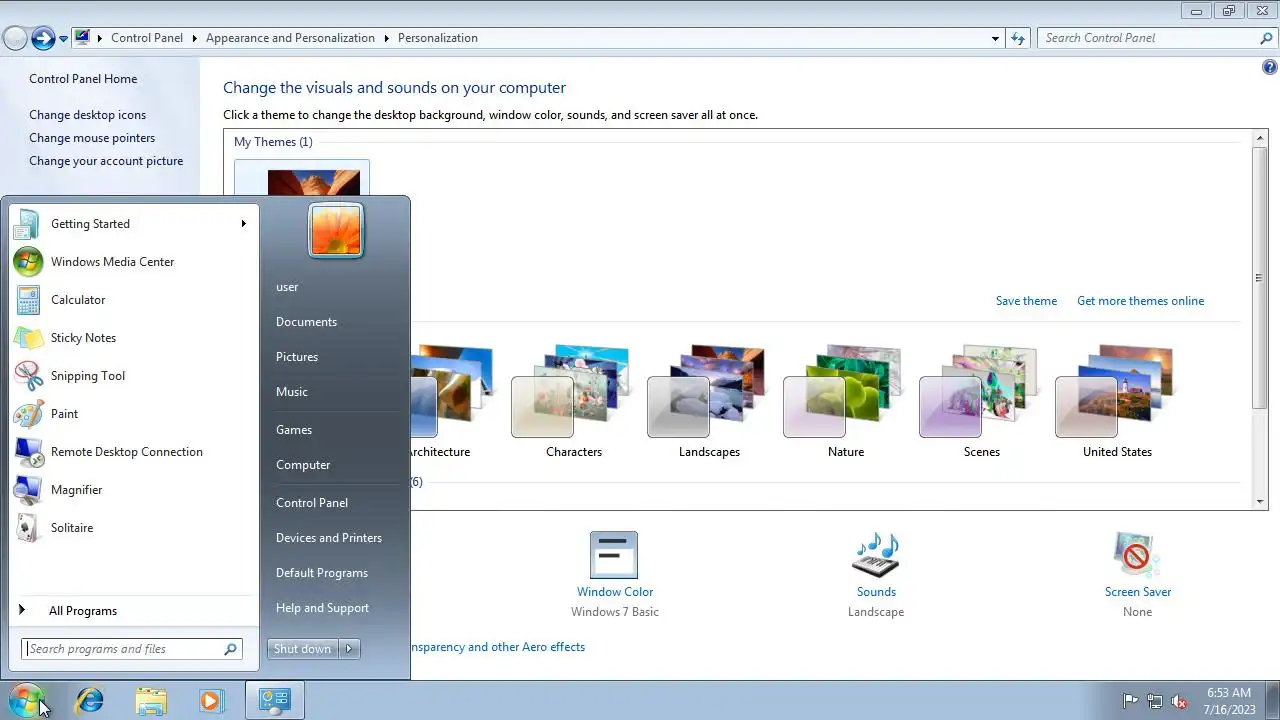Go to Control Panel Home
The image size is (1280, 720).
83,79
